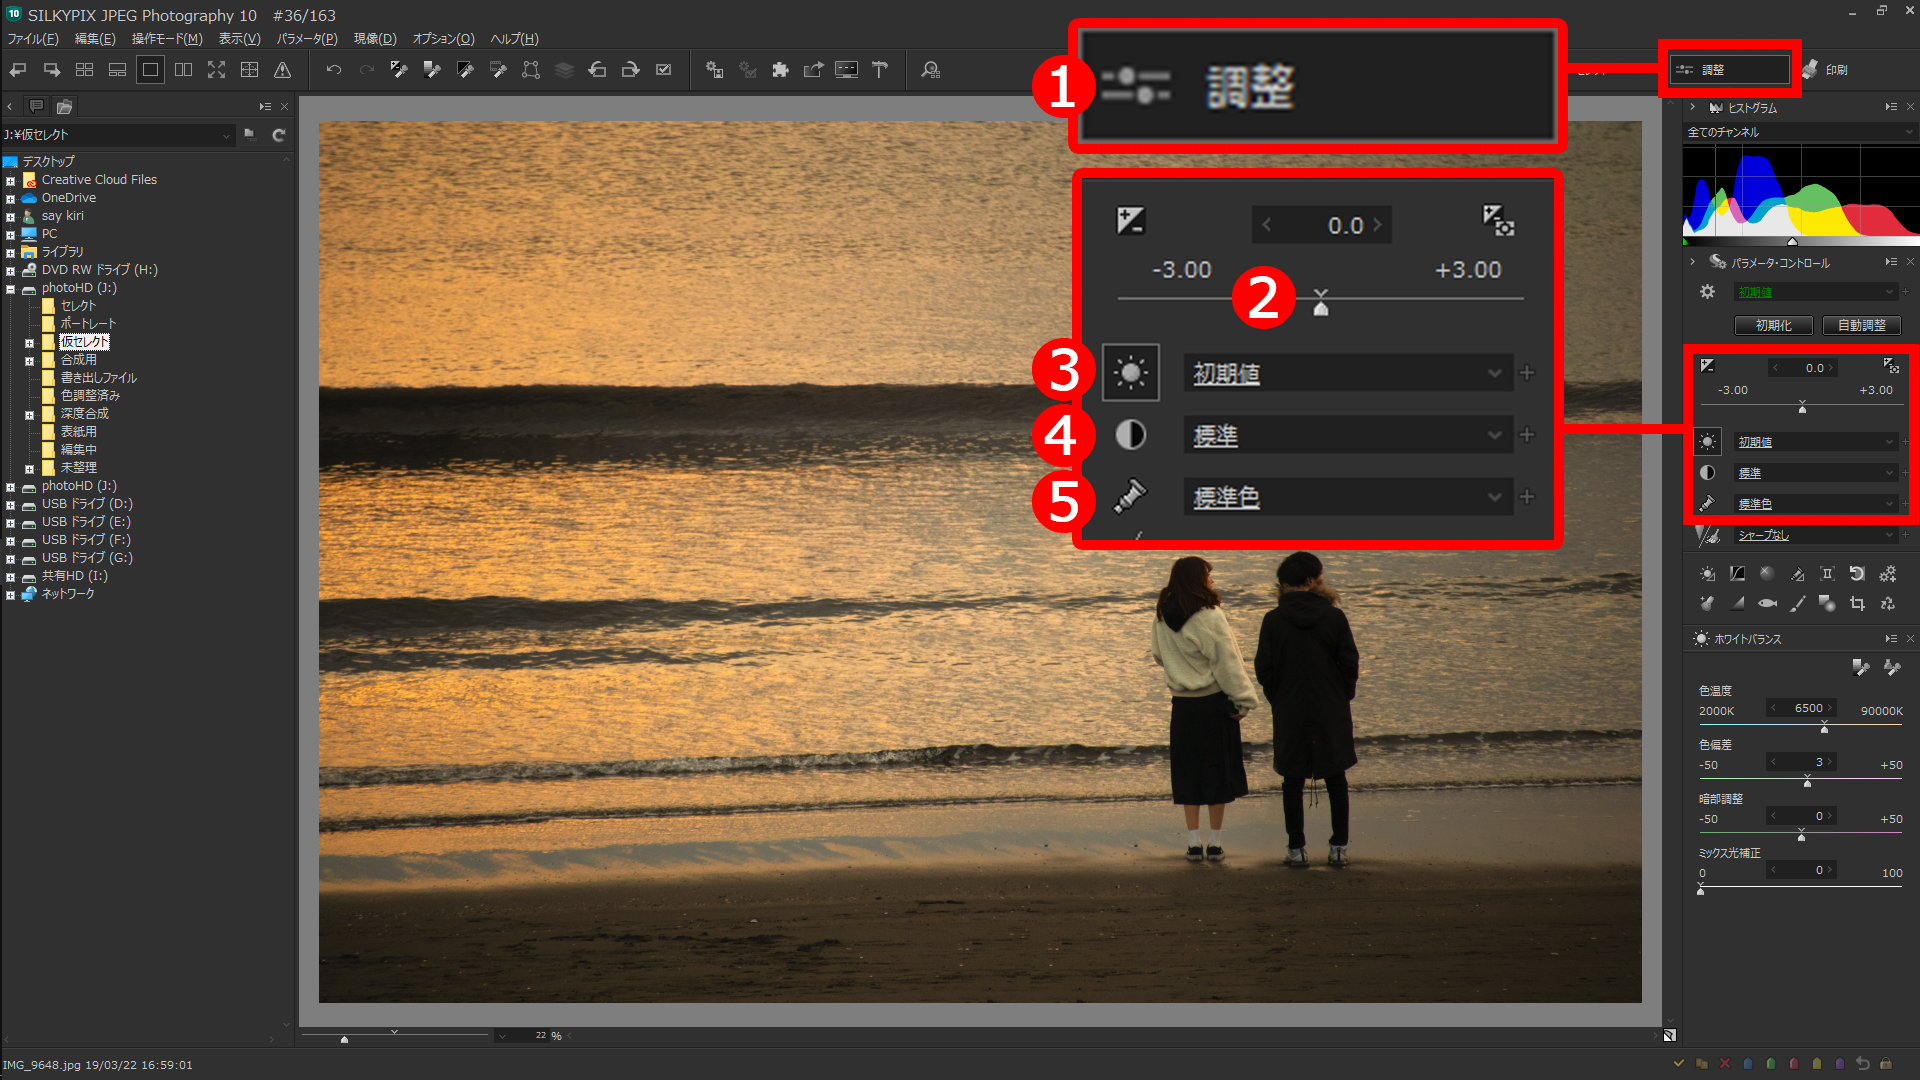1920x1080 pixels.
Task: Open the white balance eyedropper icon
Action: point(1862,669)
